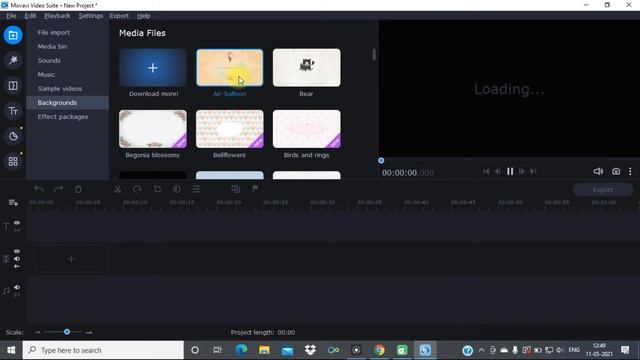Open Dropbox from taskbar
Image resolution: width=640 pixels, height=360 pixels.
tap(310, 350)
